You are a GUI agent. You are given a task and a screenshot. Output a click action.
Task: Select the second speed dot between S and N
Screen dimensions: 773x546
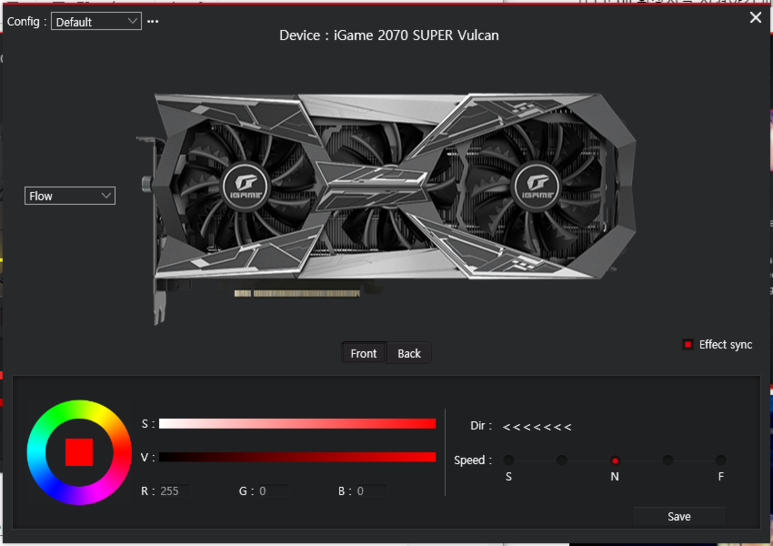tap(562, 461)
